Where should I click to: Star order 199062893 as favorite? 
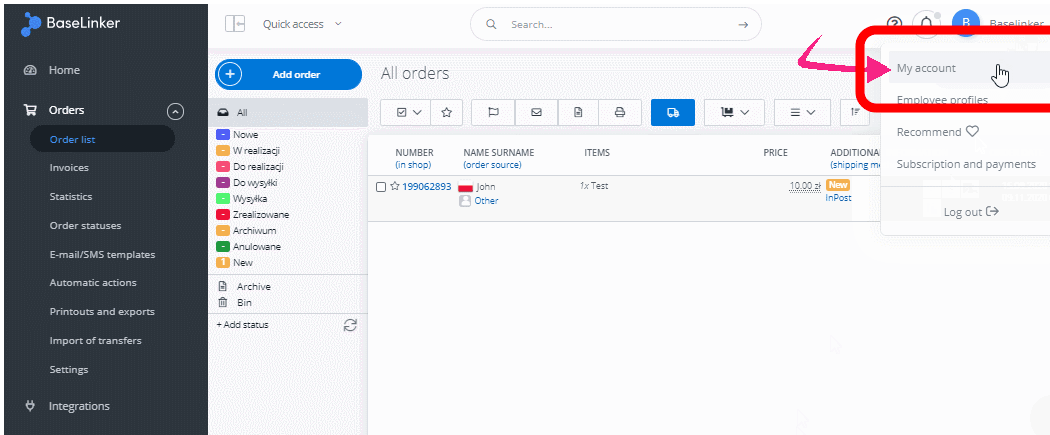click(x=394, y=186)
